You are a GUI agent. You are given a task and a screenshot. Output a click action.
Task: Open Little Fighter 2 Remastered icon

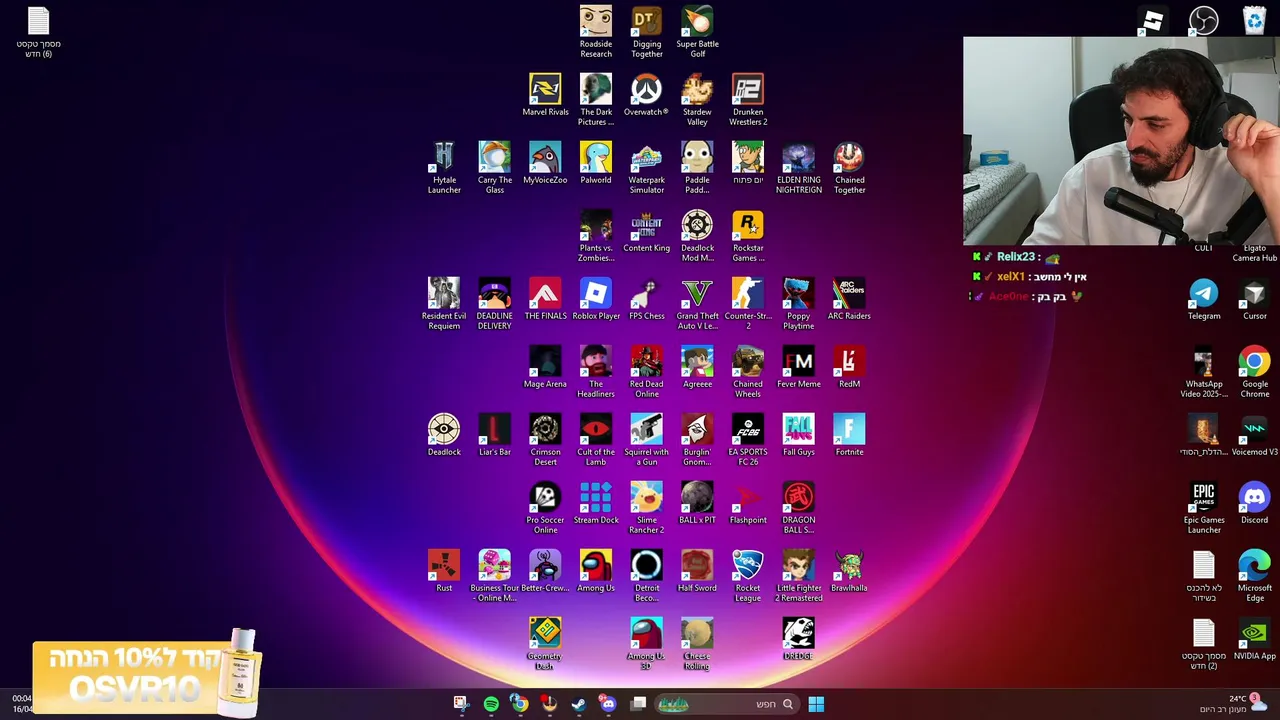pyautogui.click(x=798, y=575)
